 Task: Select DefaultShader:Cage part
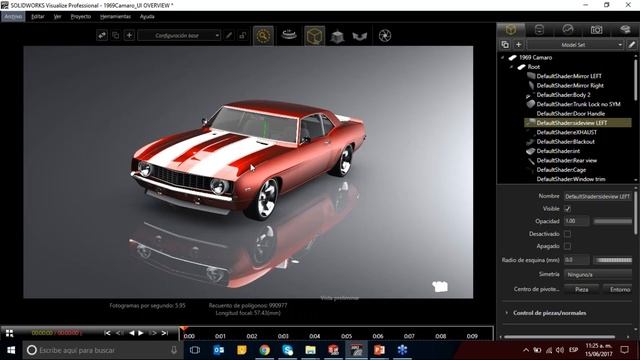click(561, 170)
